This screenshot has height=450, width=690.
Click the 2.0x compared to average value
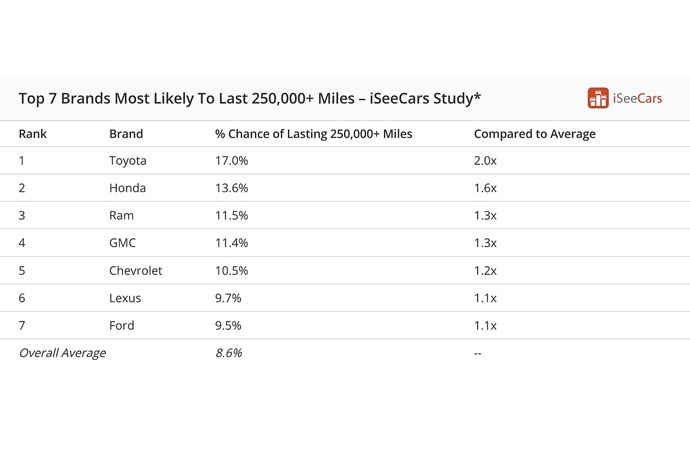coord(485,161)
